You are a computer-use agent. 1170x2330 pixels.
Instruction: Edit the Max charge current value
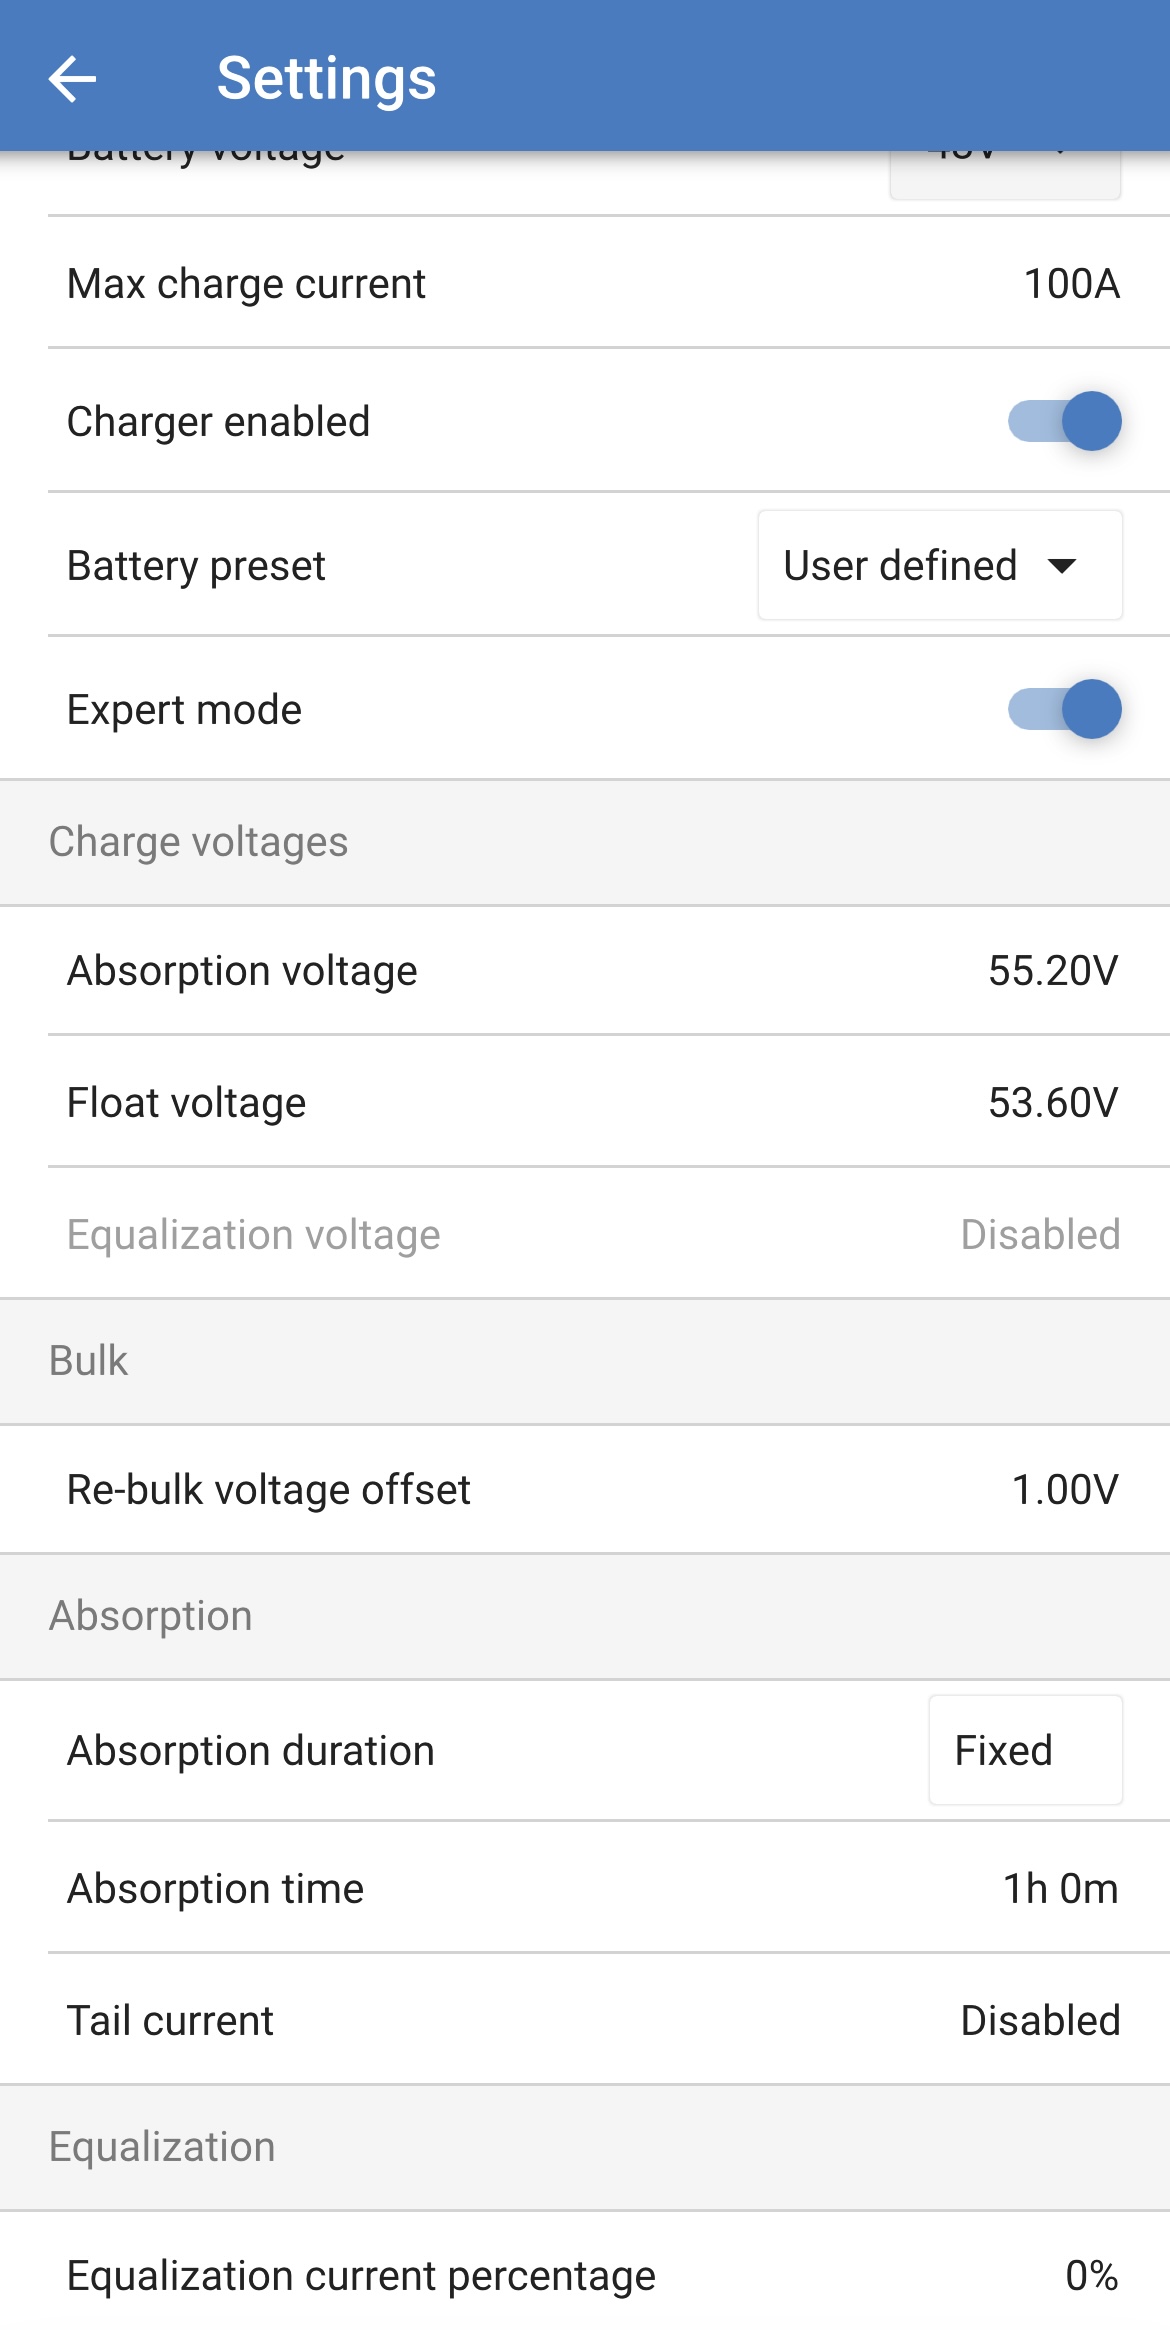[1070, 284]
